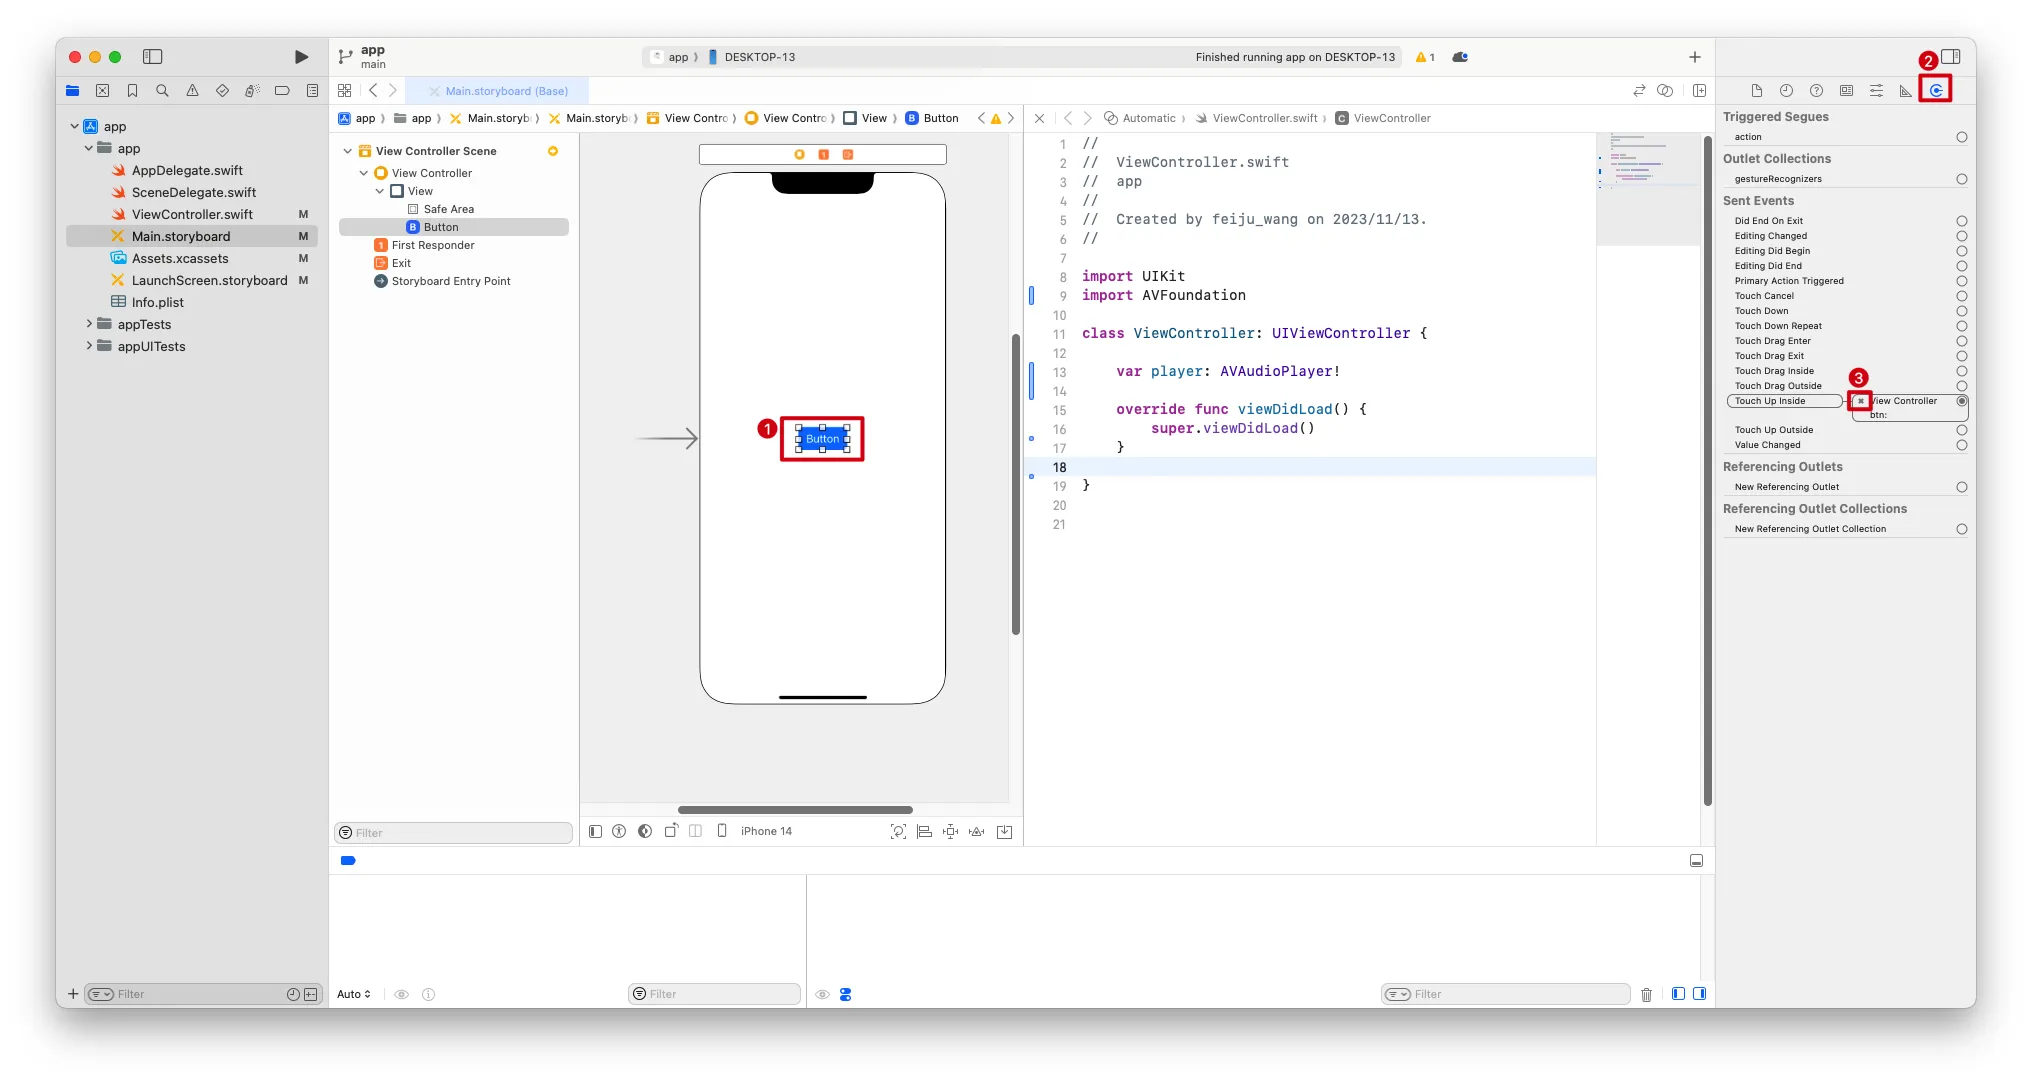This screenshot has width=2032, height=1082.
Task: Open the Find navigator magnifier icon
Action: (162, 90)
